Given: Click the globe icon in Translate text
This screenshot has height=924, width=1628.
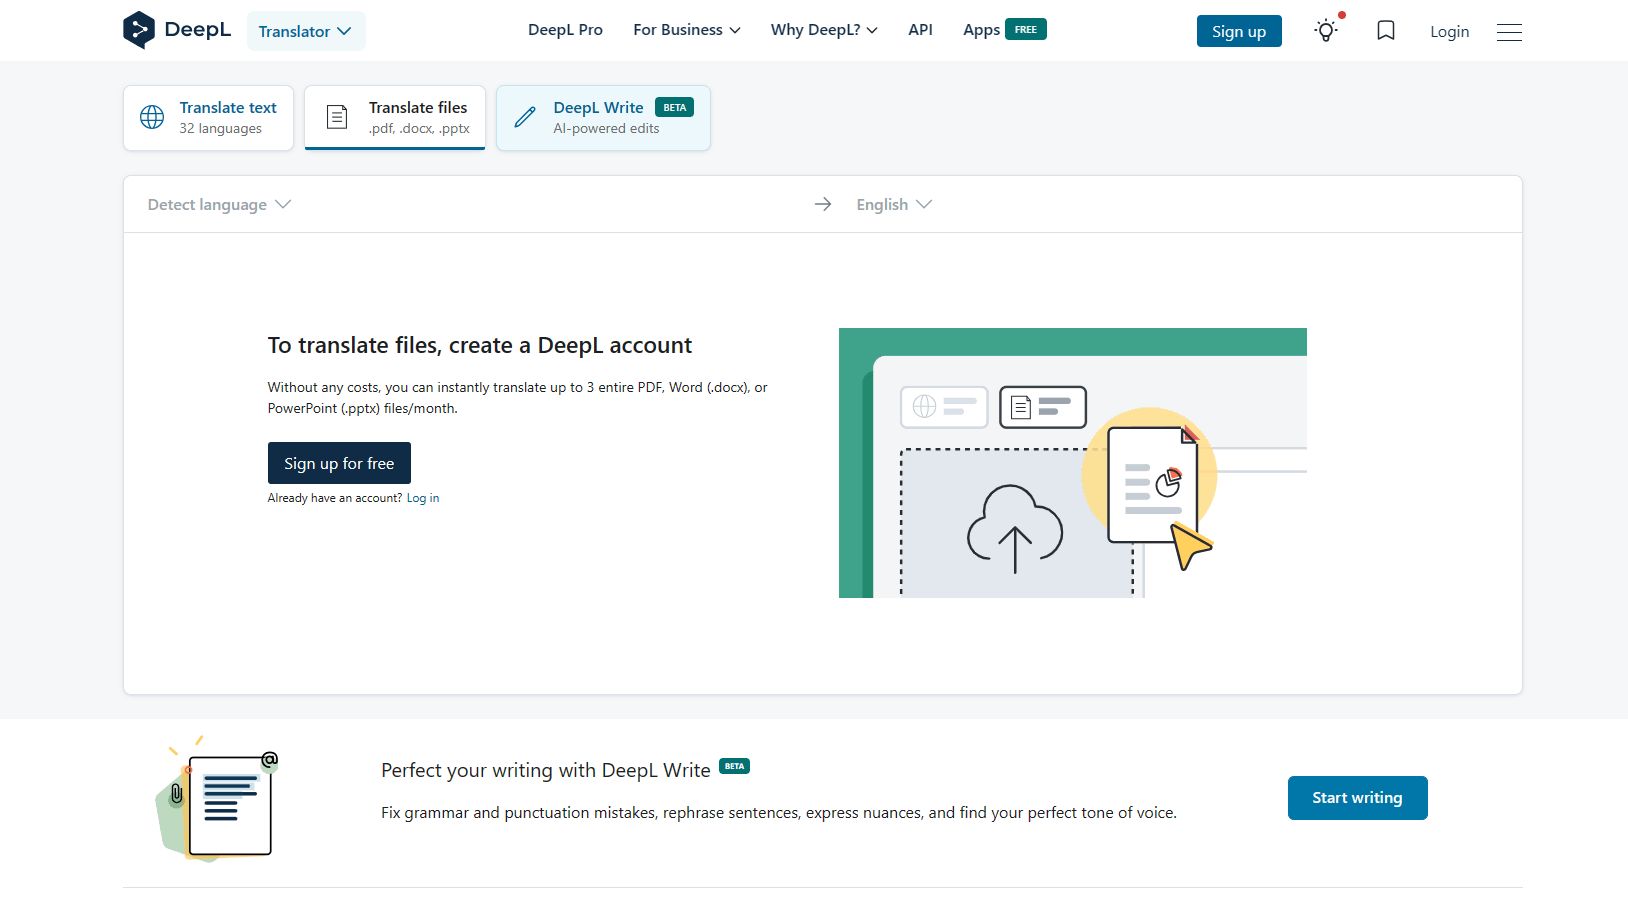Looking at the screenshot, I should [x=152, y=117].
